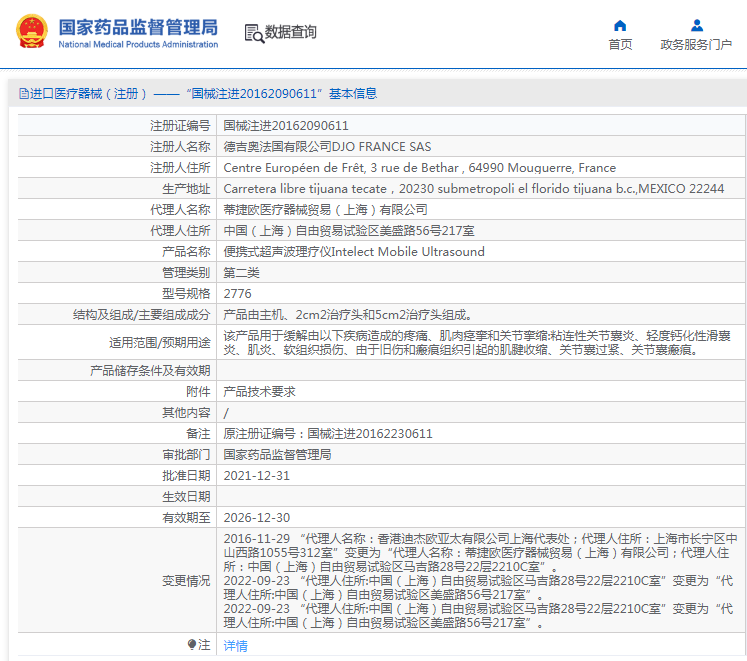This screenshot has width=747, height=661.
Task: Click the document icon before 进口医疗器械
Action: coord(23,93)
